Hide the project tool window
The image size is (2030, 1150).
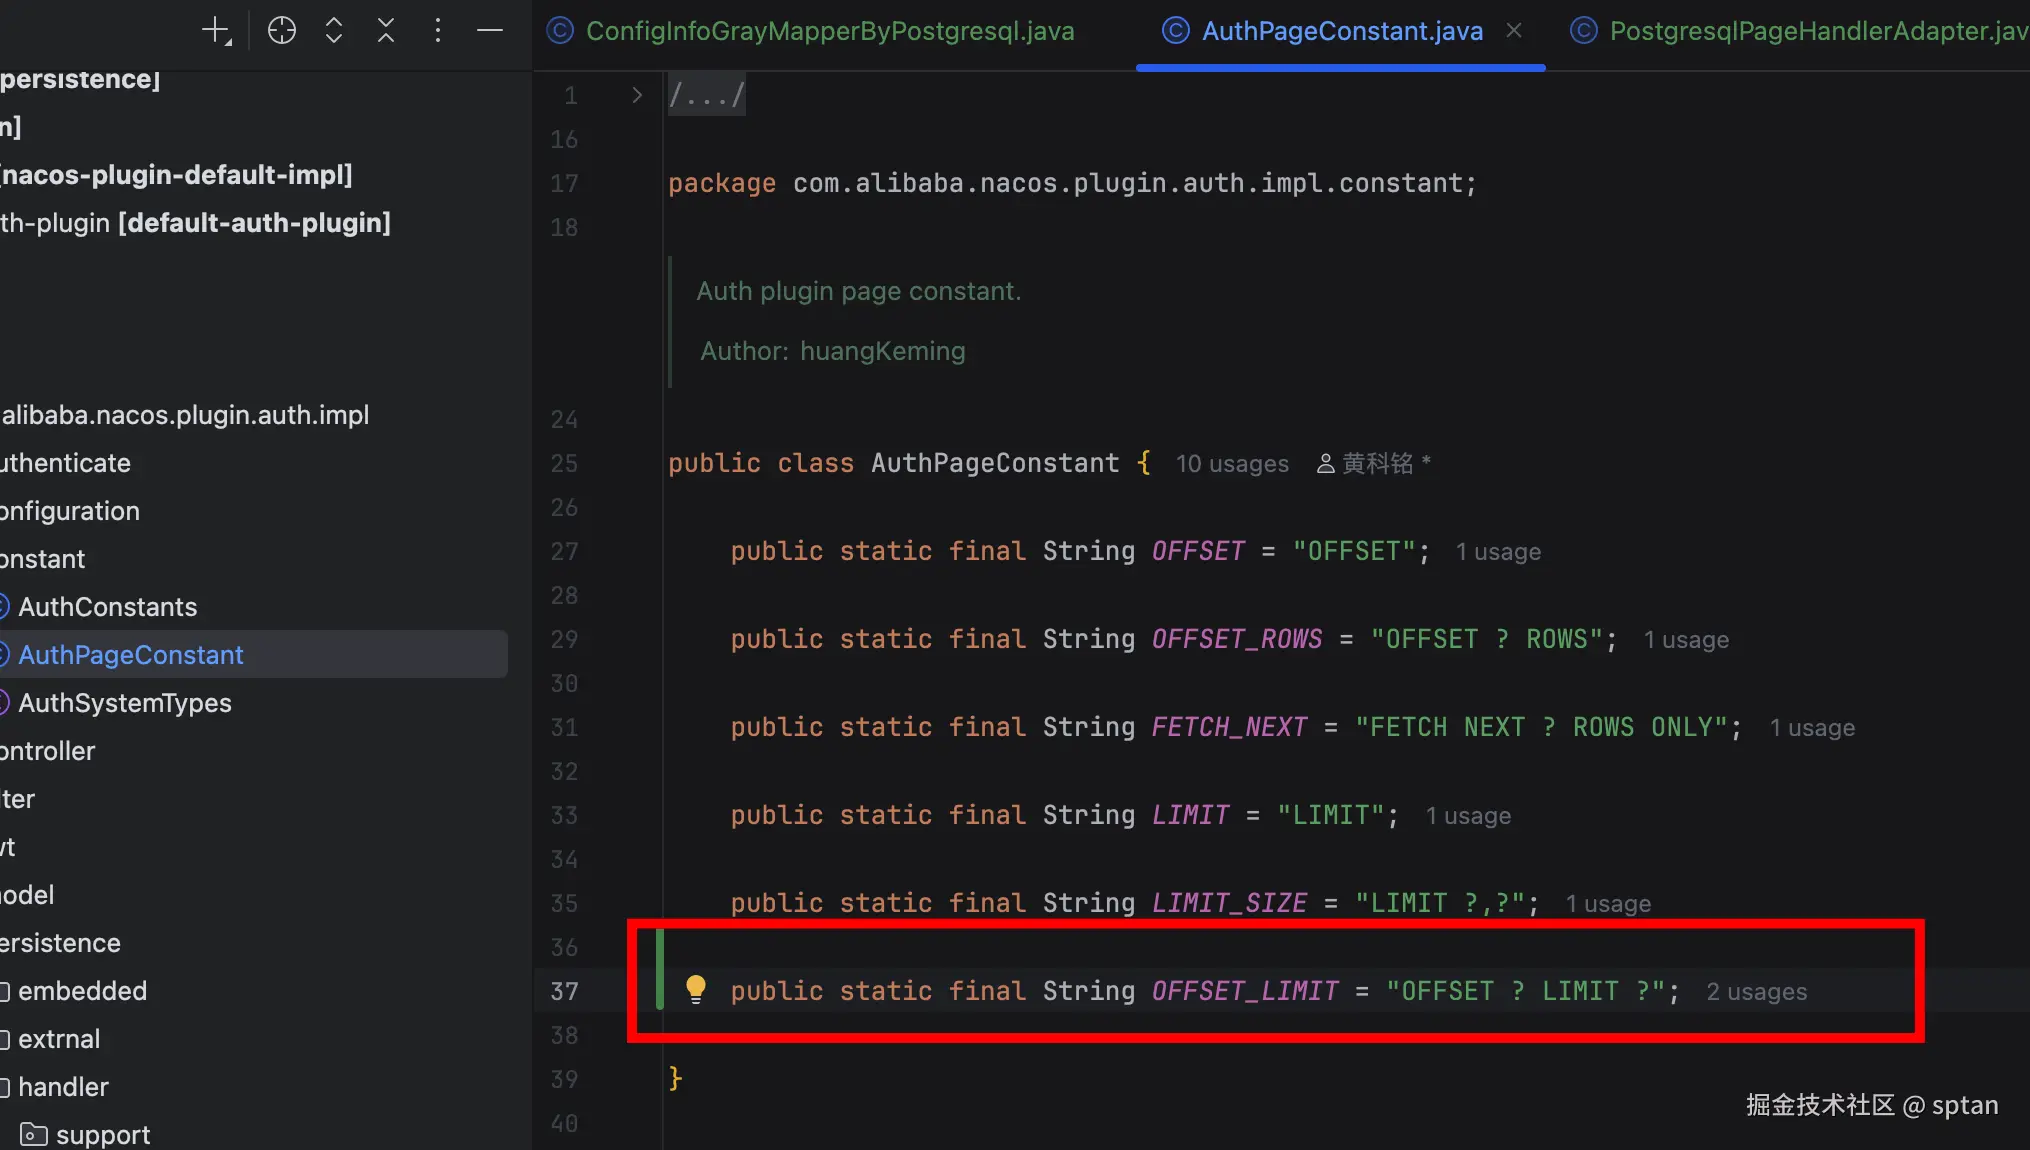click(490, 30)
